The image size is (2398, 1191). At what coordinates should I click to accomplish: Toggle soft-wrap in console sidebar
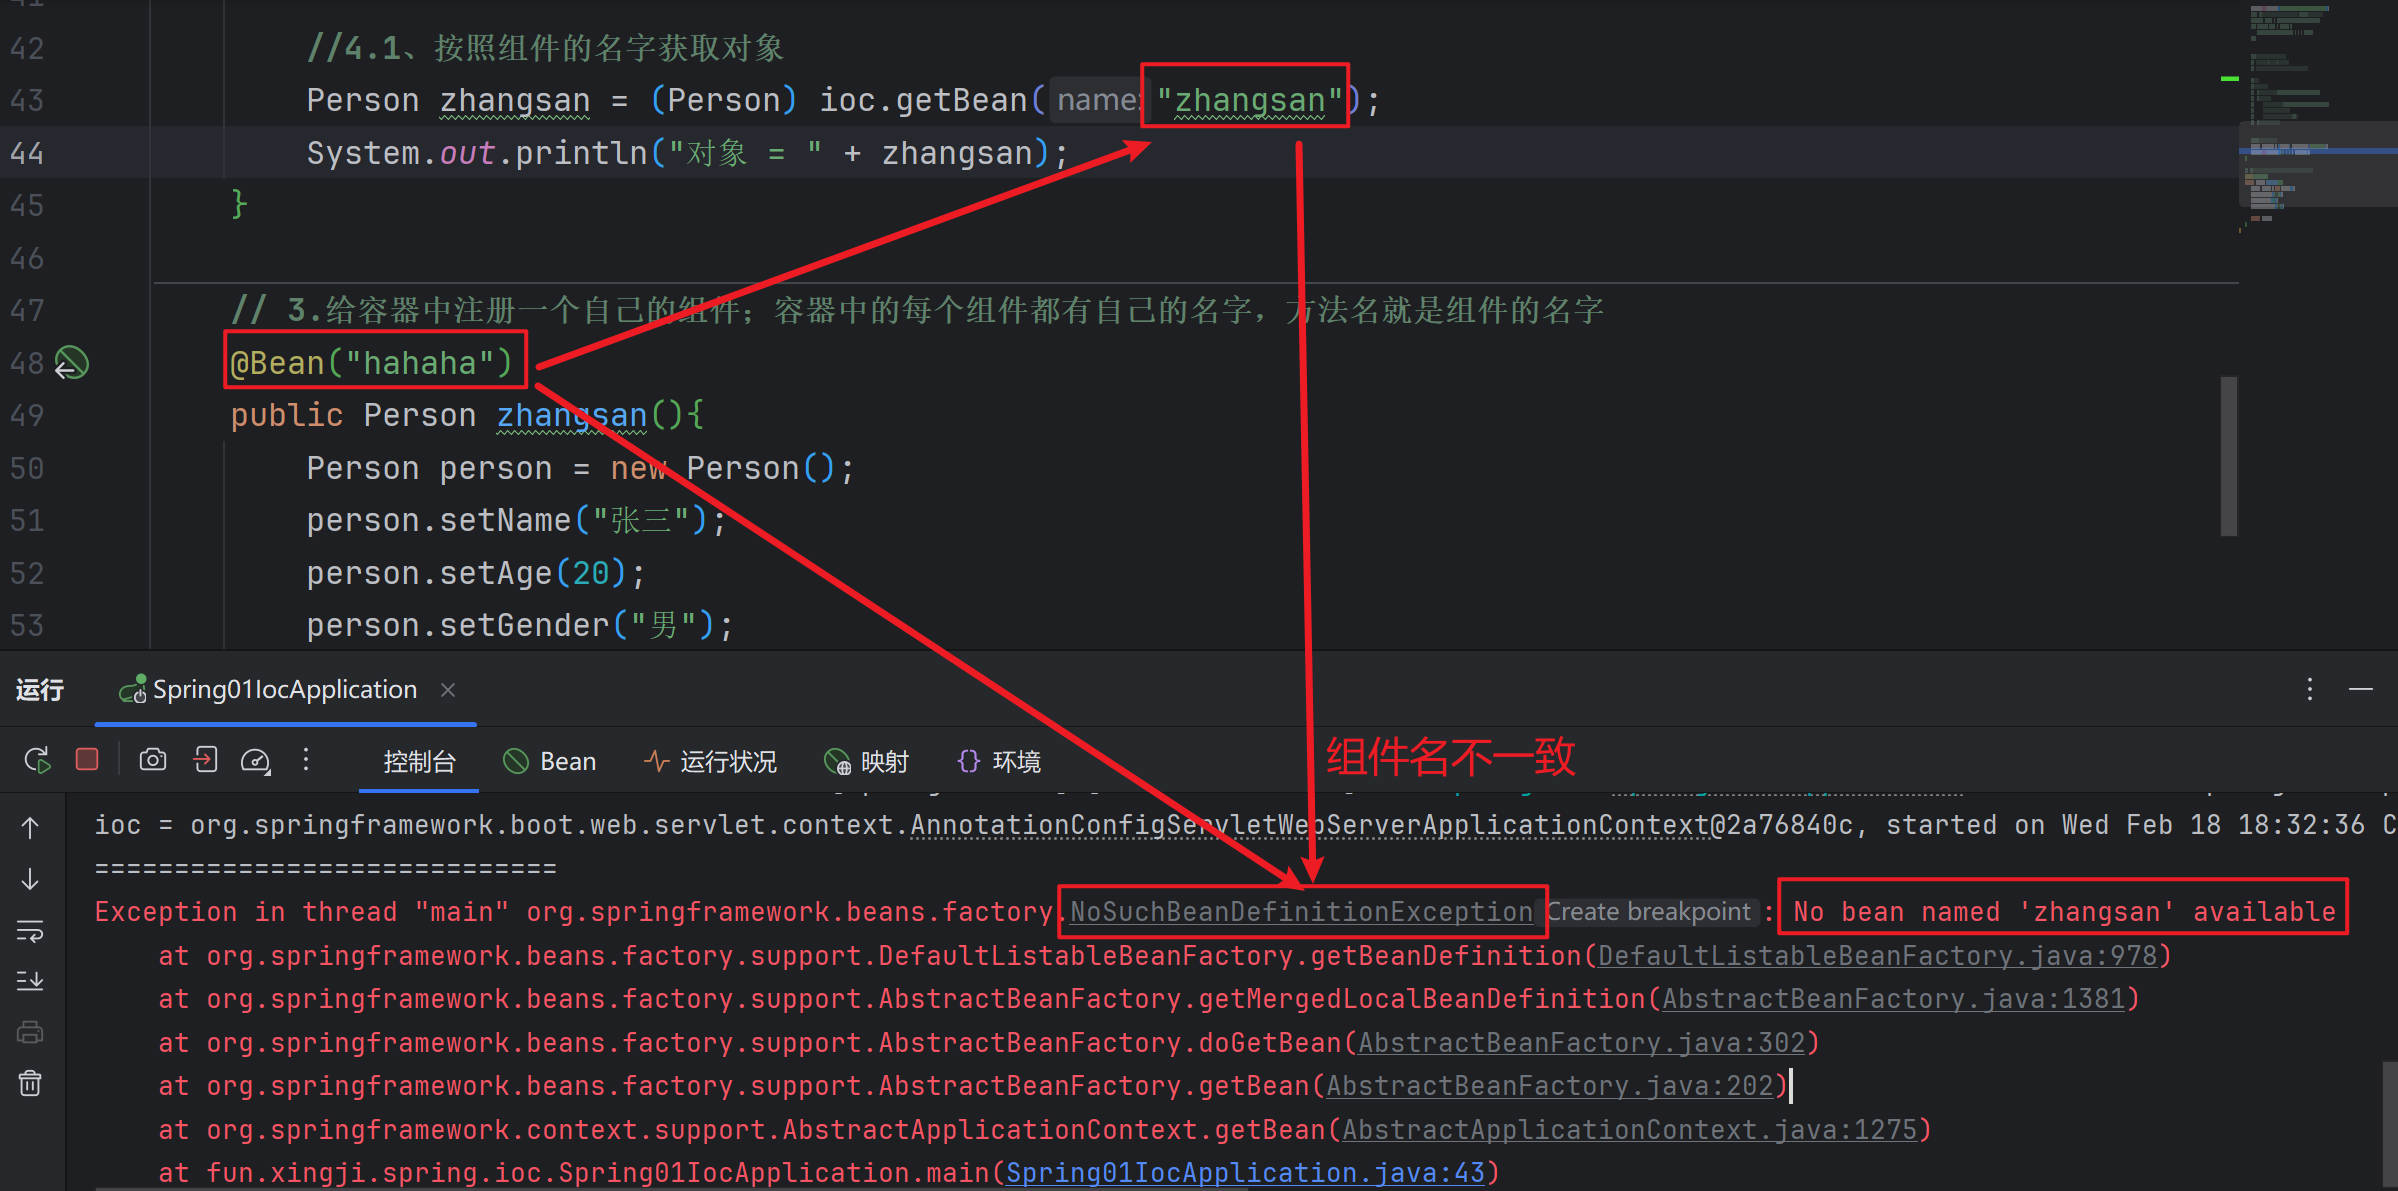[x=30, y=931]
